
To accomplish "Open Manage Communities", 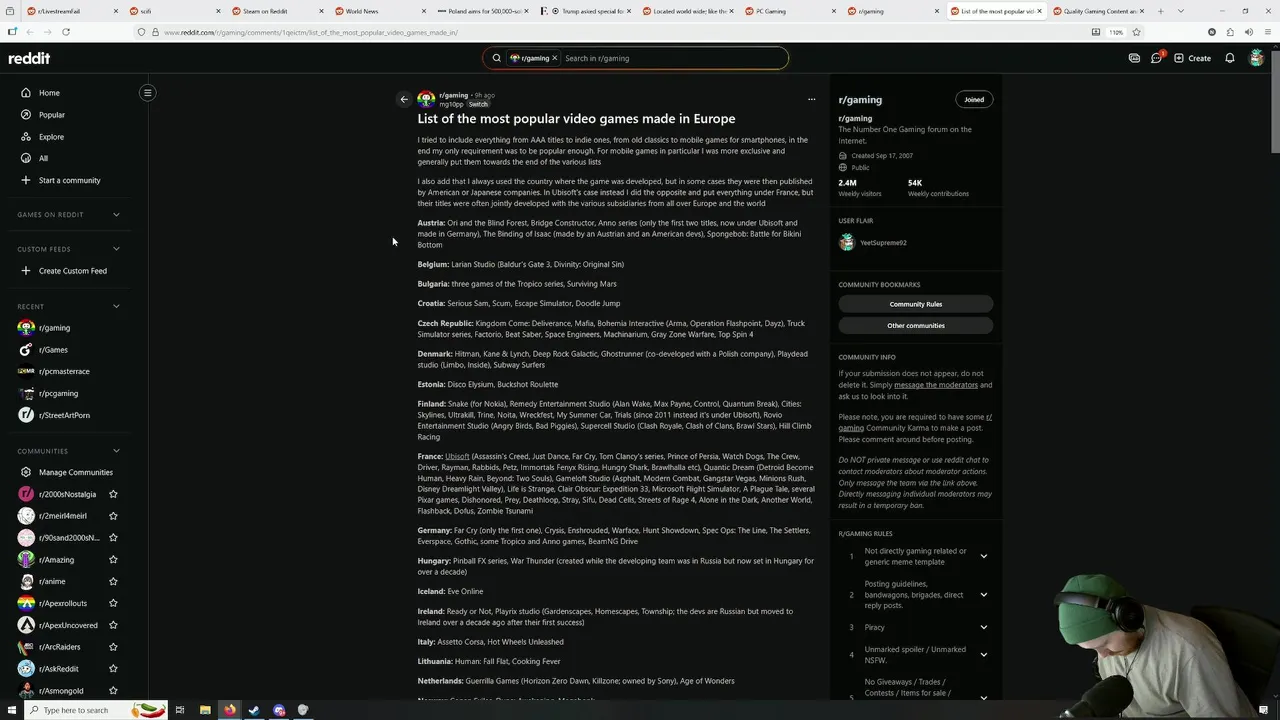I will point(75,472).
